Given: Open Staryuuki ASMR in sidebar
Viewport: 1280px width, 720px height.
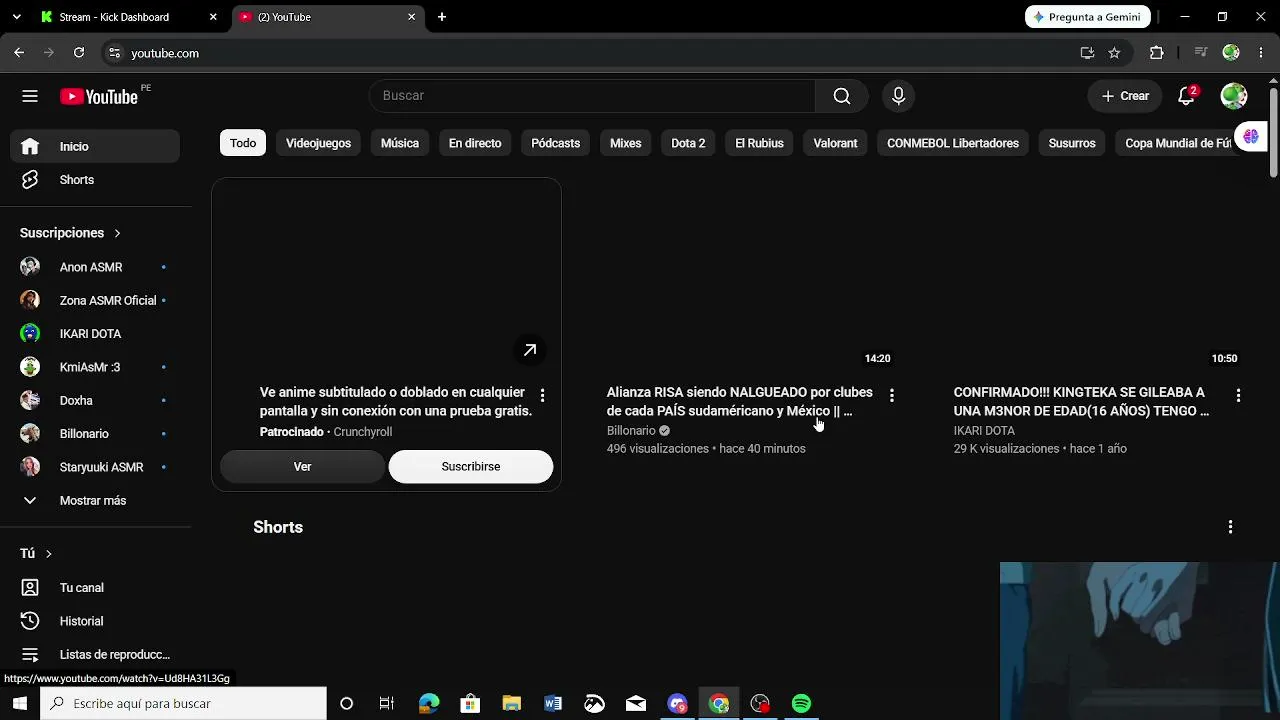Looking at the screenshot, I should (96, 468).
